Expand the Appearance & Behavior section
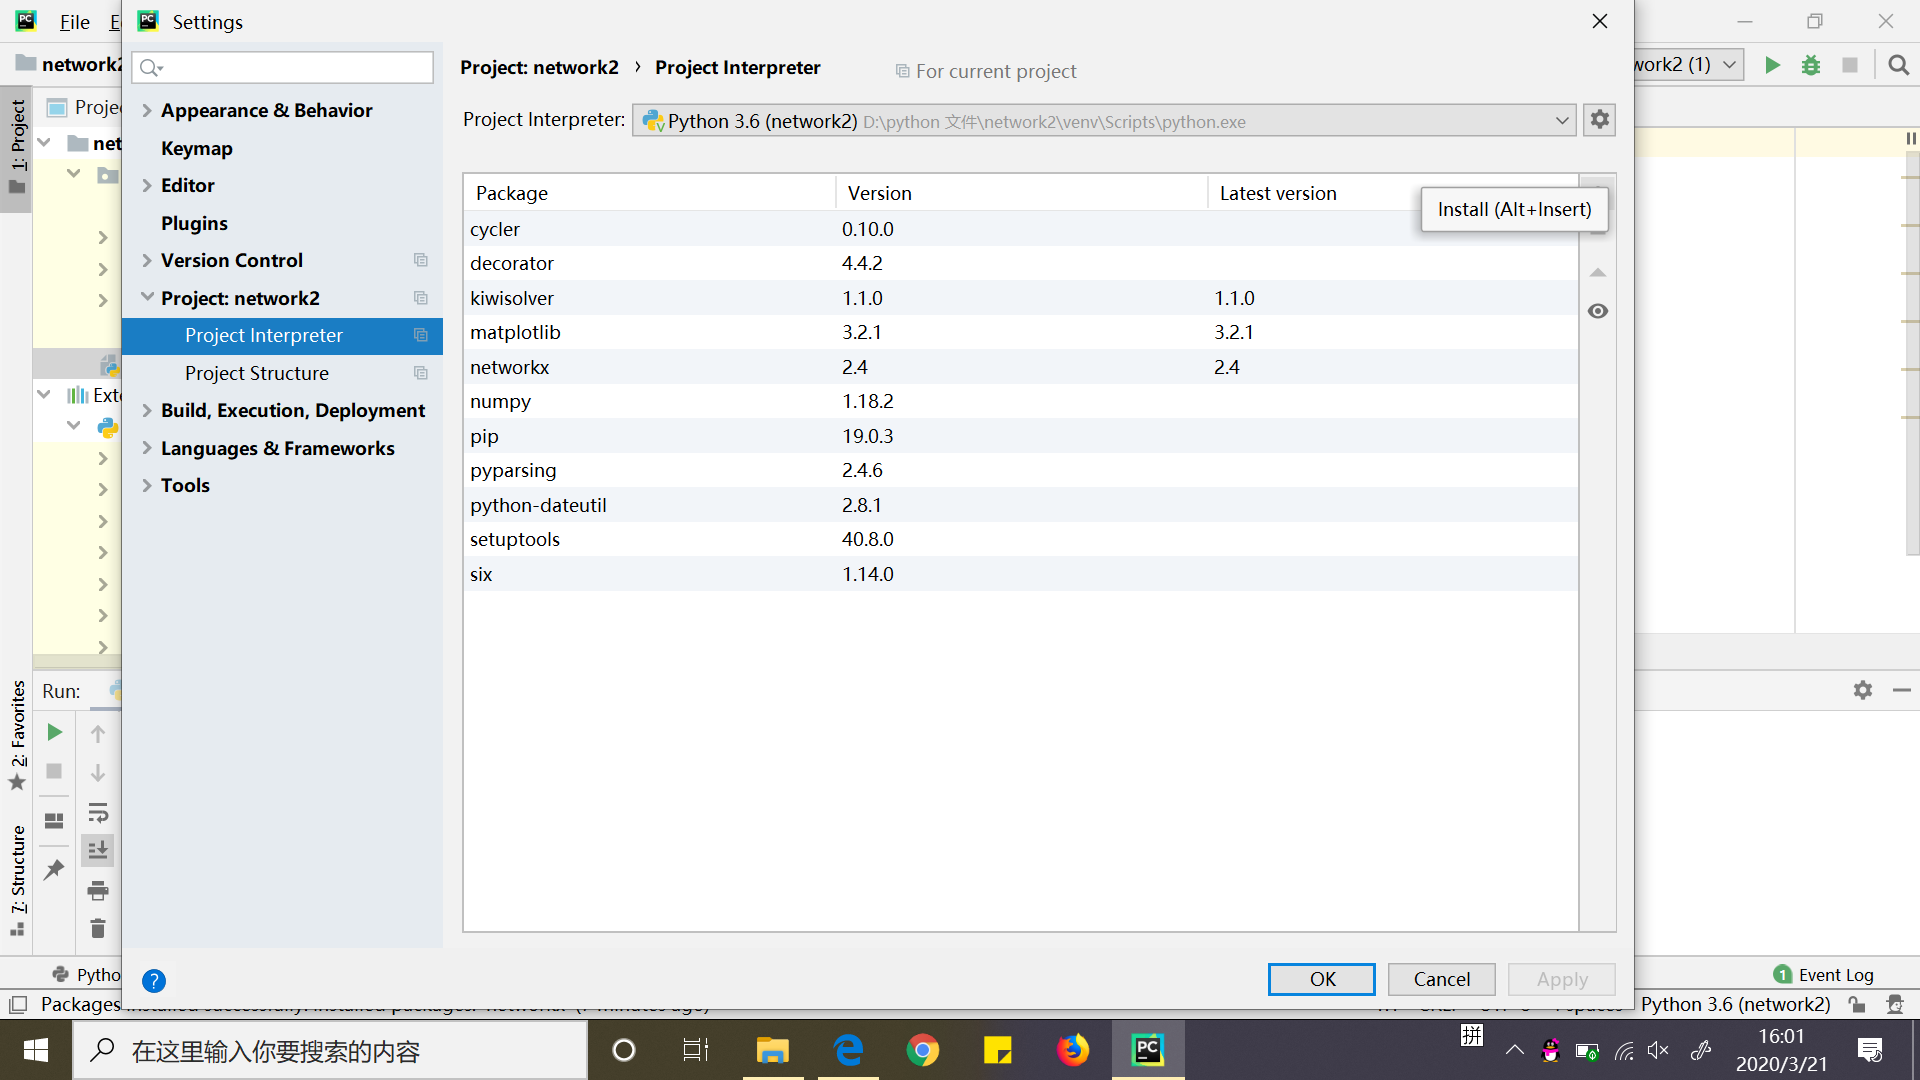1920x1080 pixels. point(147,110)
